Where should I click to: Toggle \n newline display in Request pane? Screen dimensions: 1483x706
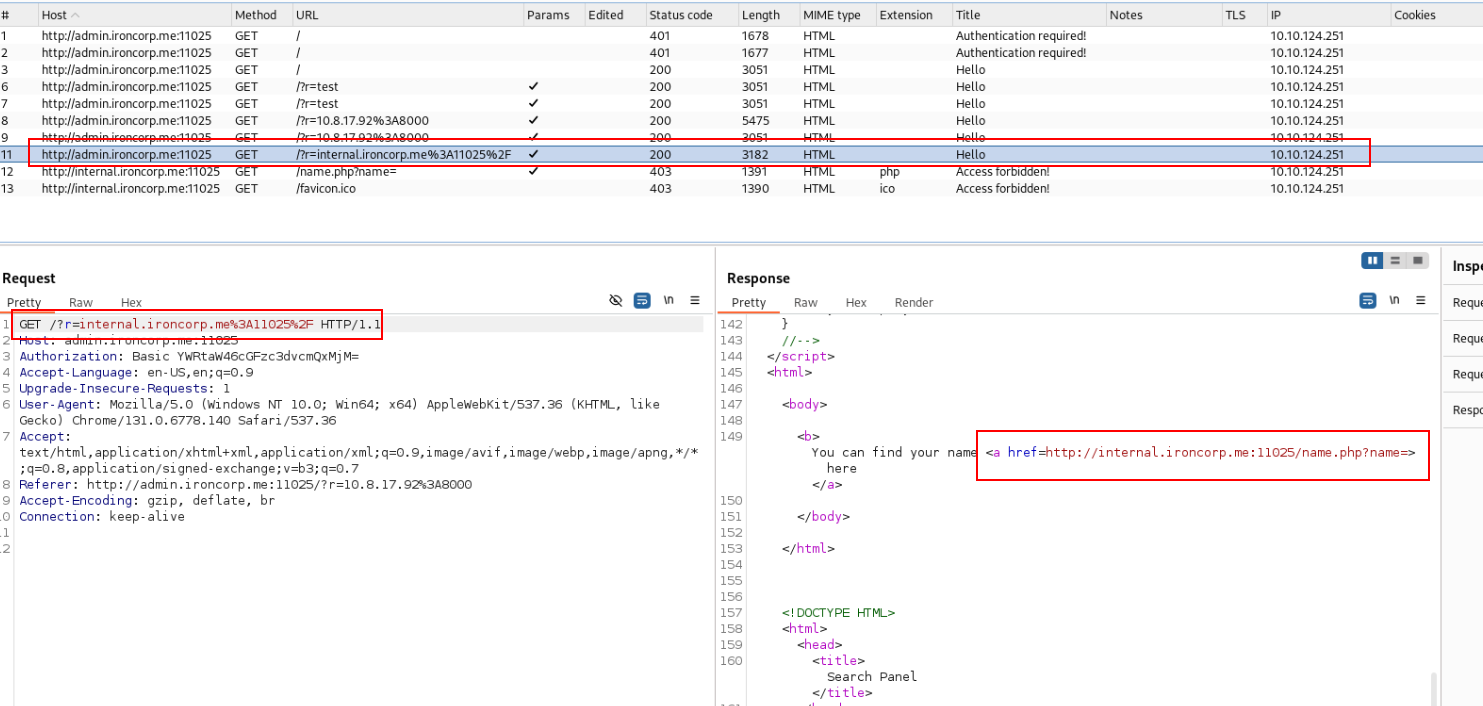coord(668,300)
